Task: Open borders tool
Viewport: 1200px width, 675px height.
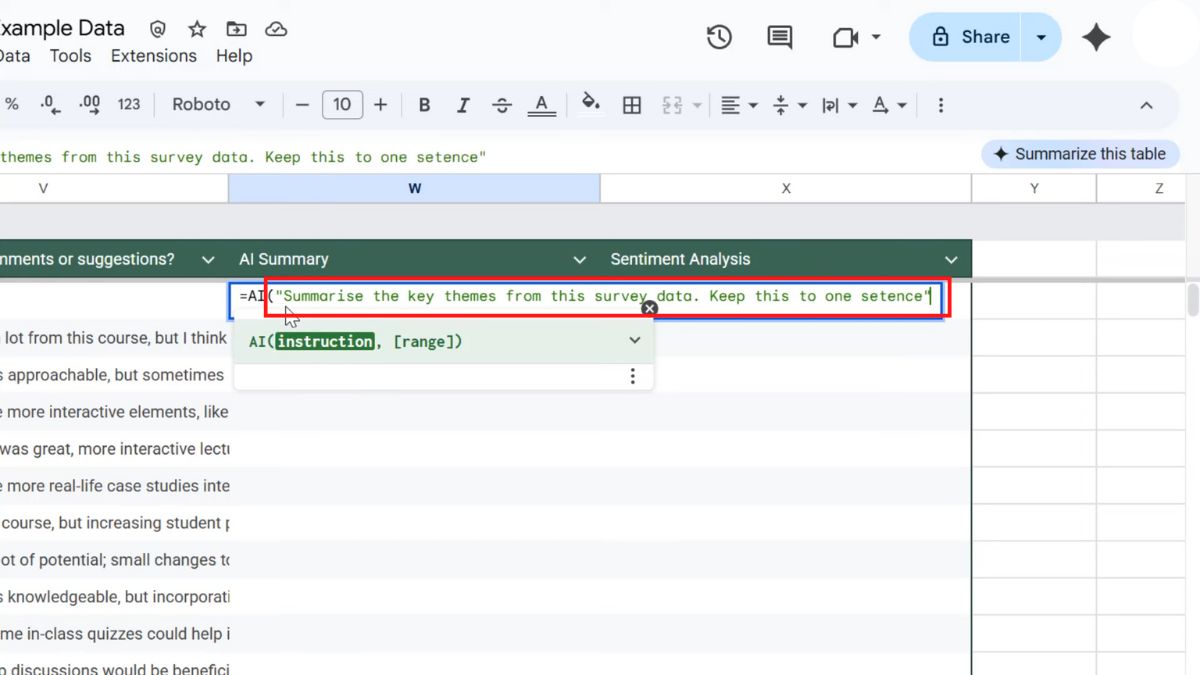Action: pyautogui.click(x=632, y=105)
